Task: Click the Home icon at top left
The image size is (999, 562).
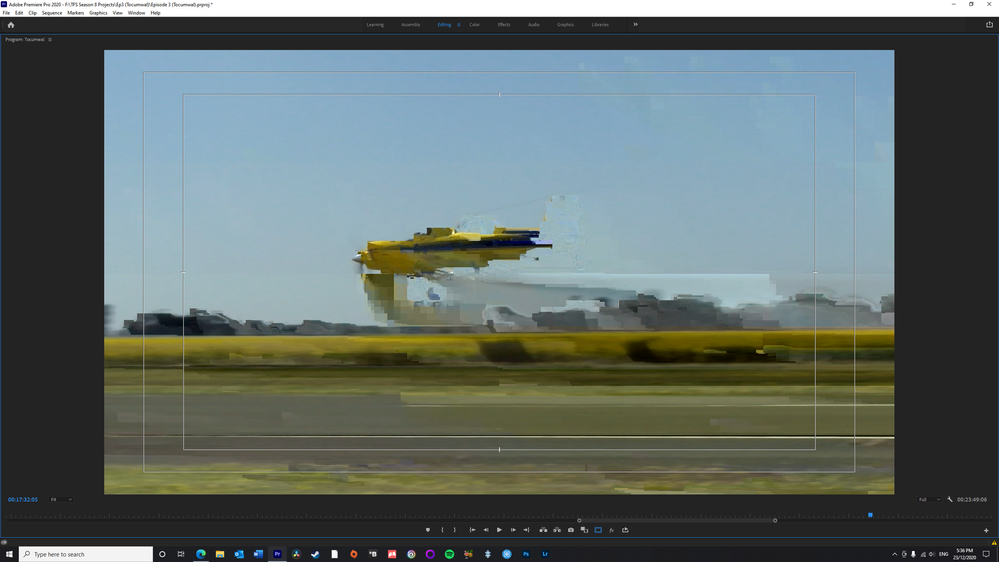Action: [x=11, y=25]
